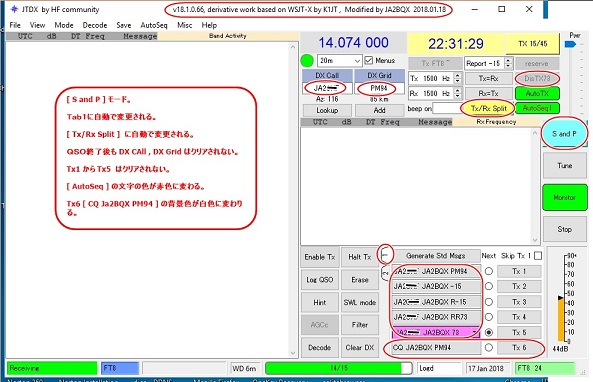593x382 pixels.
Task: Click the DisTX73 button
Action: (537, 78)
